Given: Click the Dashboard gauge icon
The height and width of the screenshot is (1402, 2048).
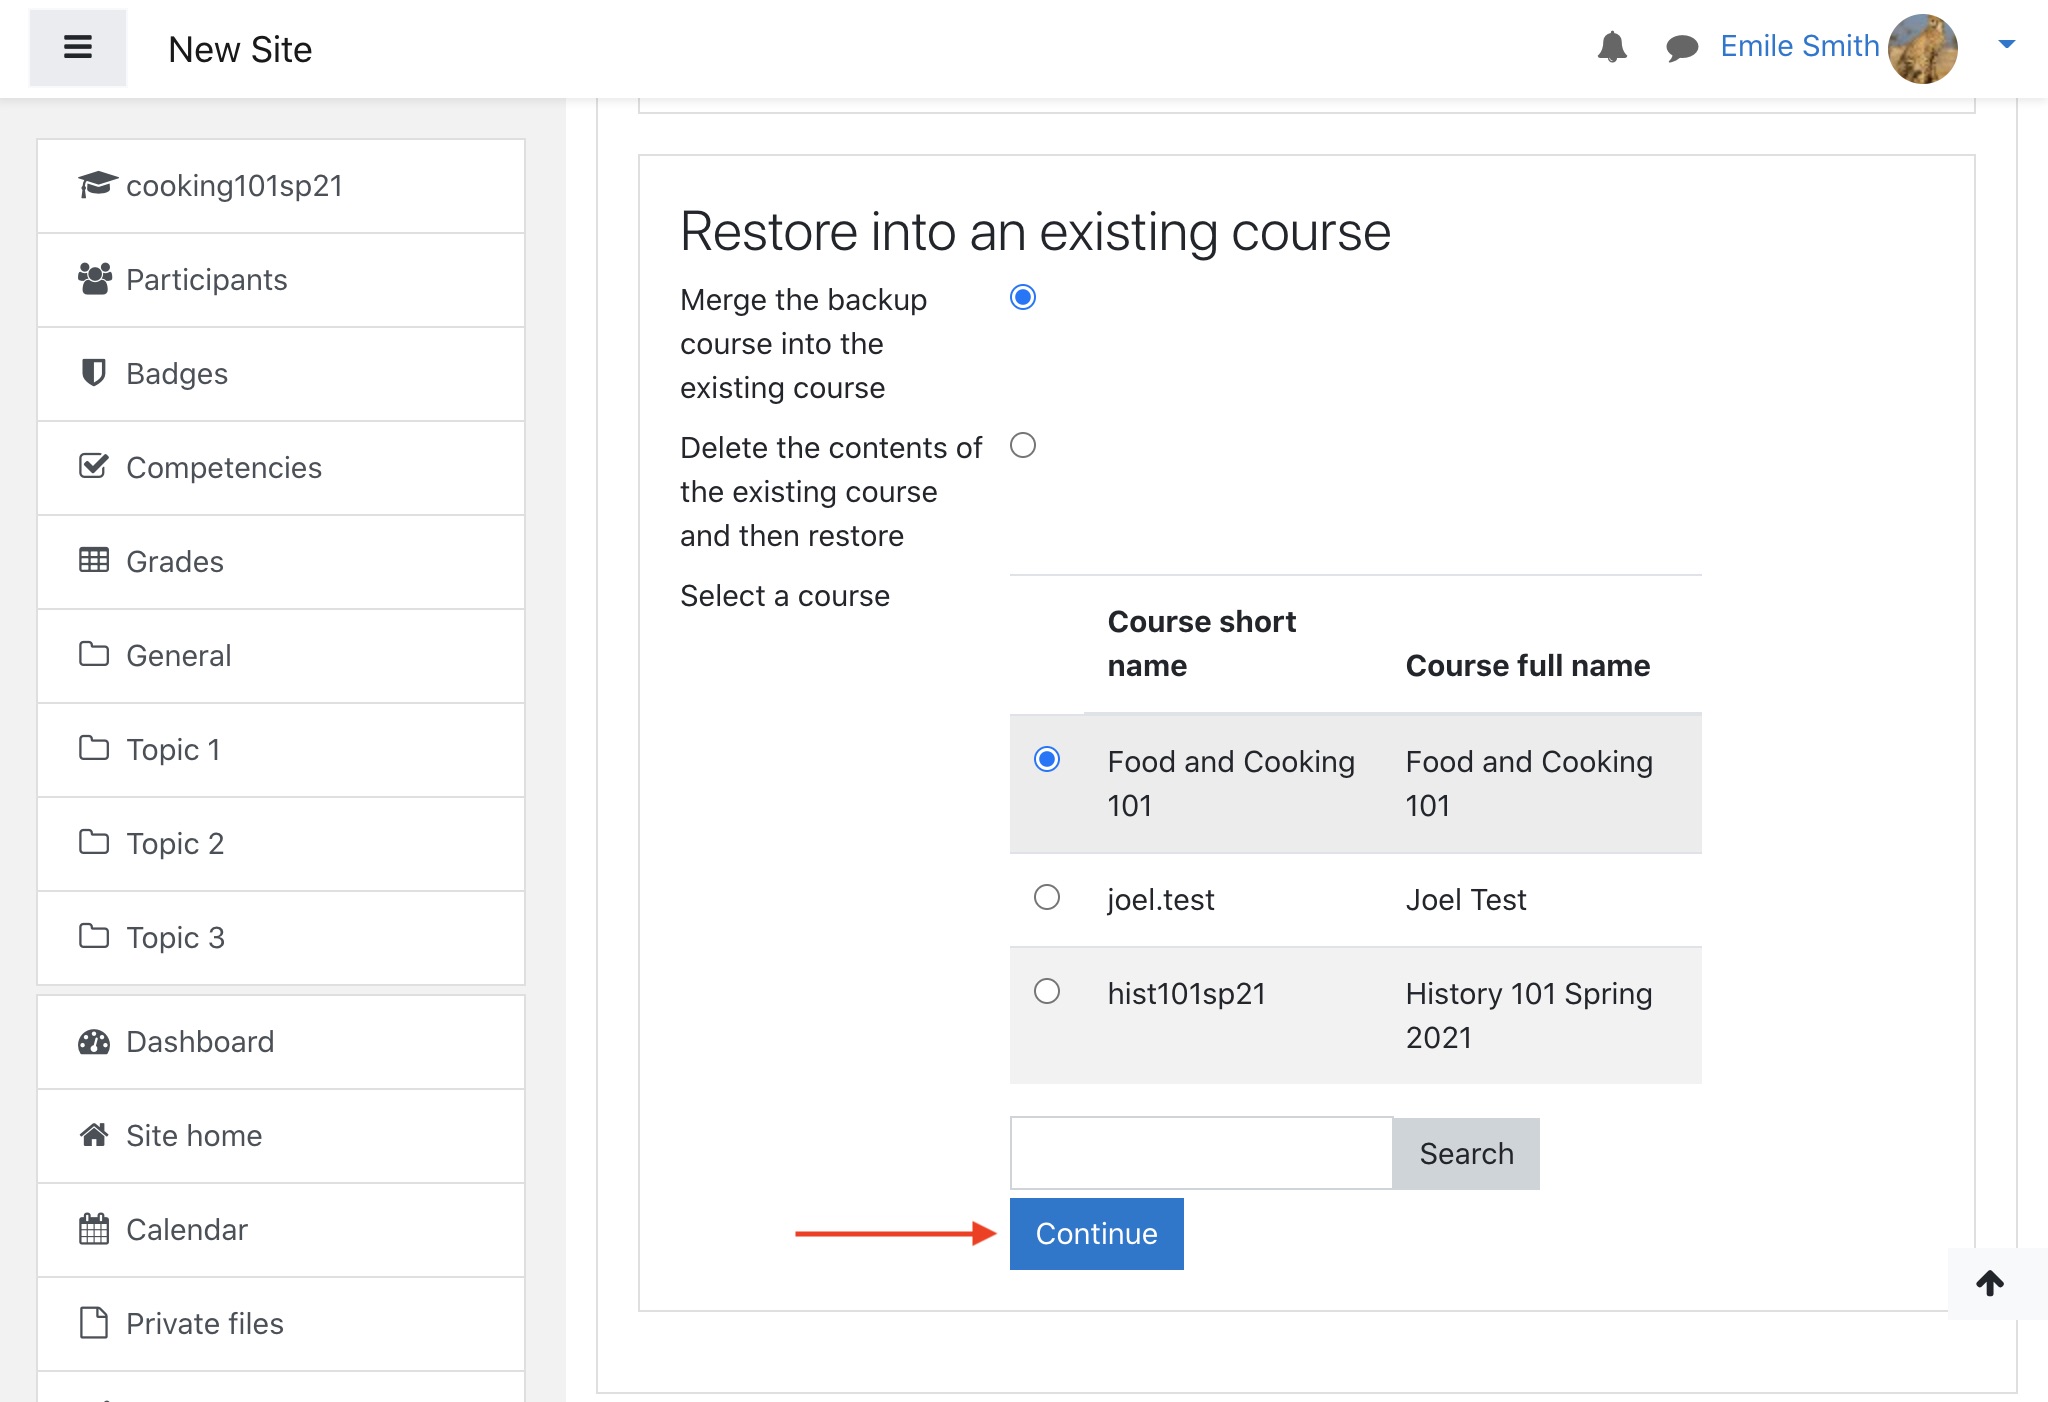Looking at the screenshot, I should point(94,1042).
